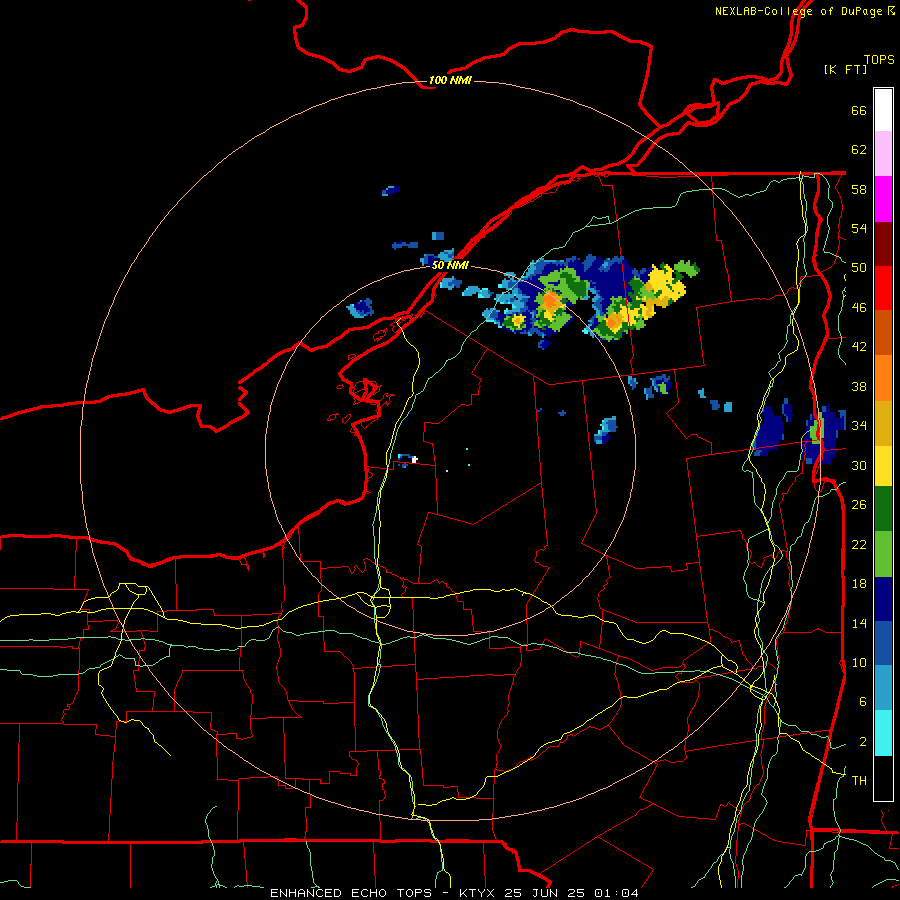This screenshot has height=900, width=900.
Task: Click the 14 value on the legend
Action: tap(859, 623)
